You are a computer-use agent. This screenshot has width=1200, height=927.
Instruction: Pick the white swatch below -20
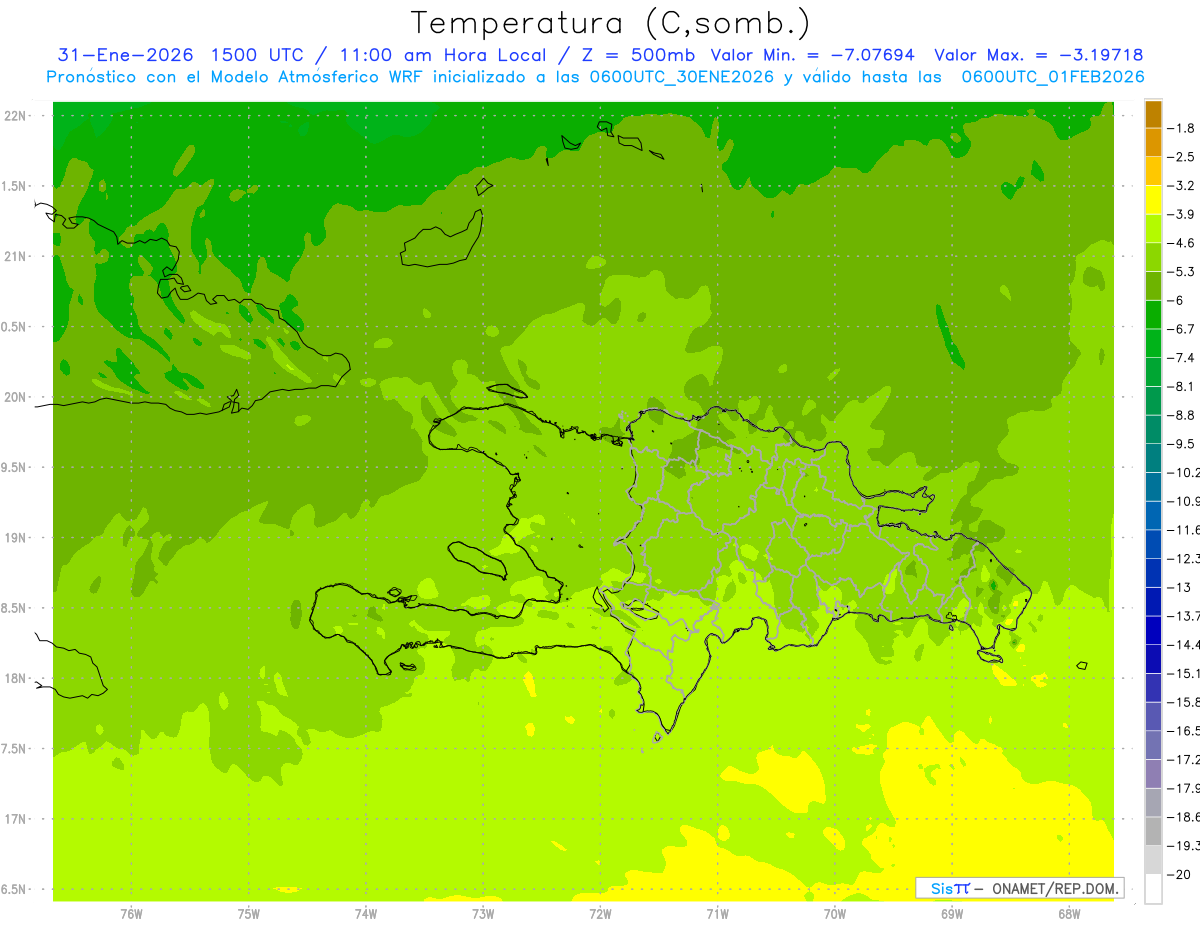pyautogui.click(x=1153, y=888)
